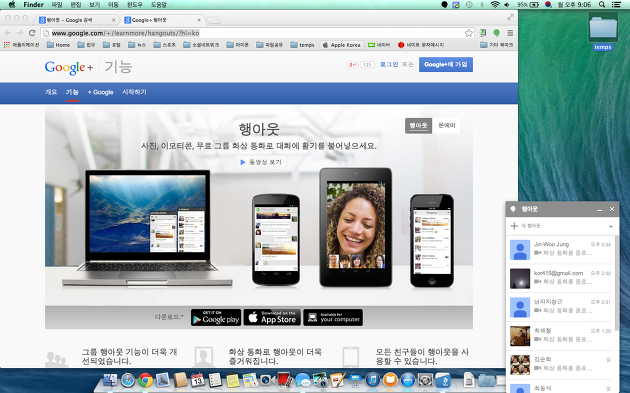Select the 행아웃 view toggle
Image resolution: width=630 pixels, height=393 pixels.
point(418,126)
